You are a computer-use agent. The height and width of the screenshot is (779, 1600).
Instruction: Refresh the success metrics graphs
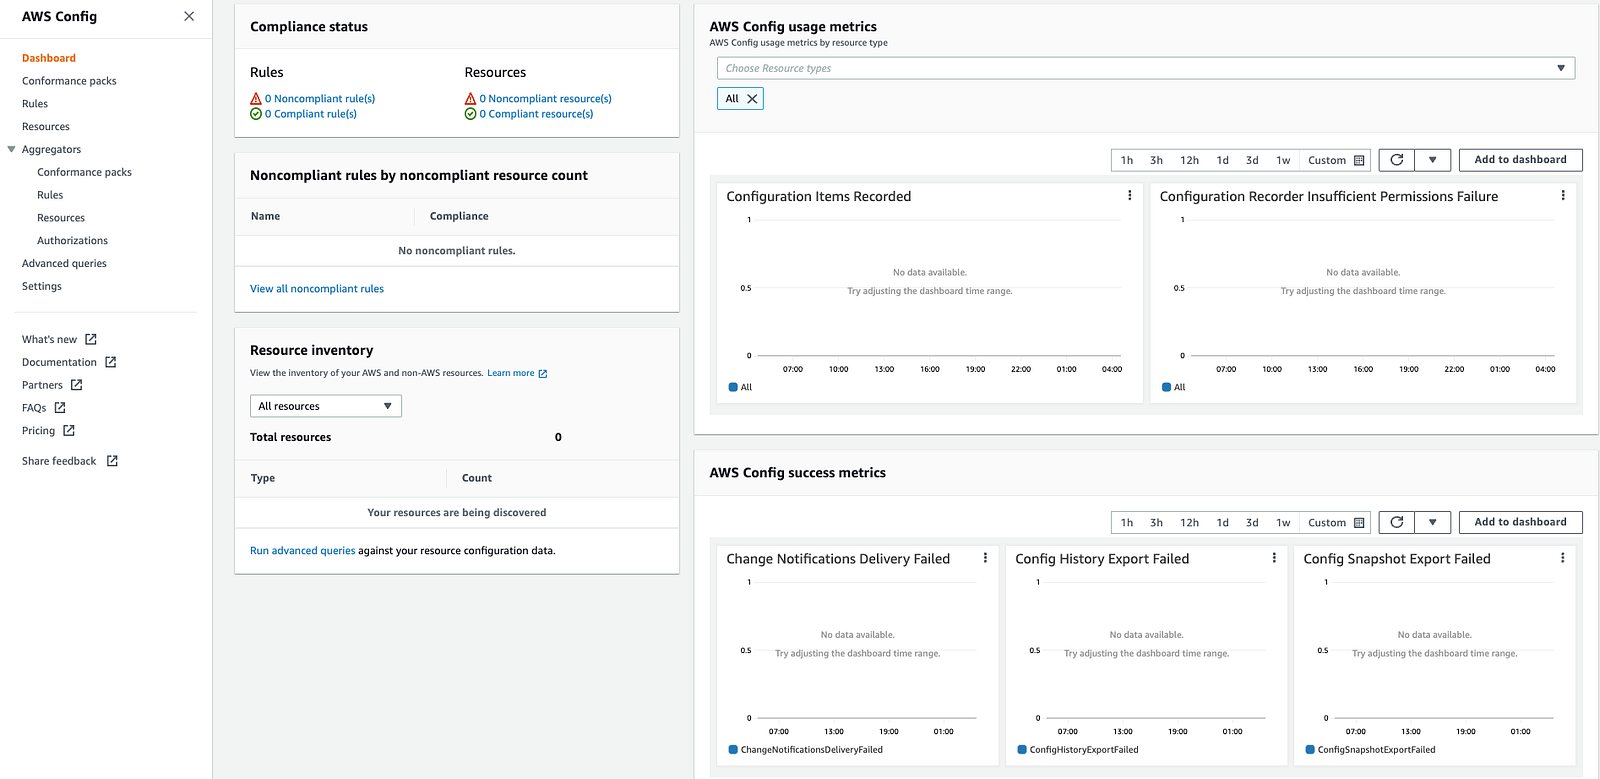click(x=1397, y=522)
